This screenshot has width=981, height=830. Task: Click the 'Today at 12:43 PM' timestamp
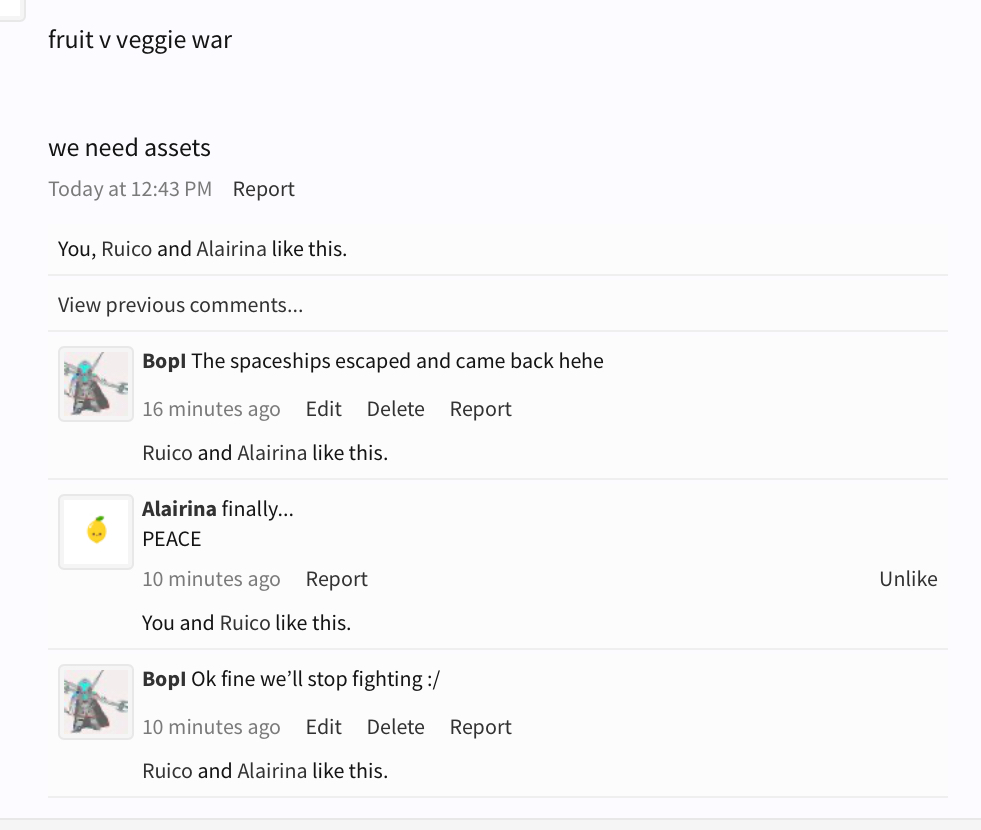[x=130, y=189]
